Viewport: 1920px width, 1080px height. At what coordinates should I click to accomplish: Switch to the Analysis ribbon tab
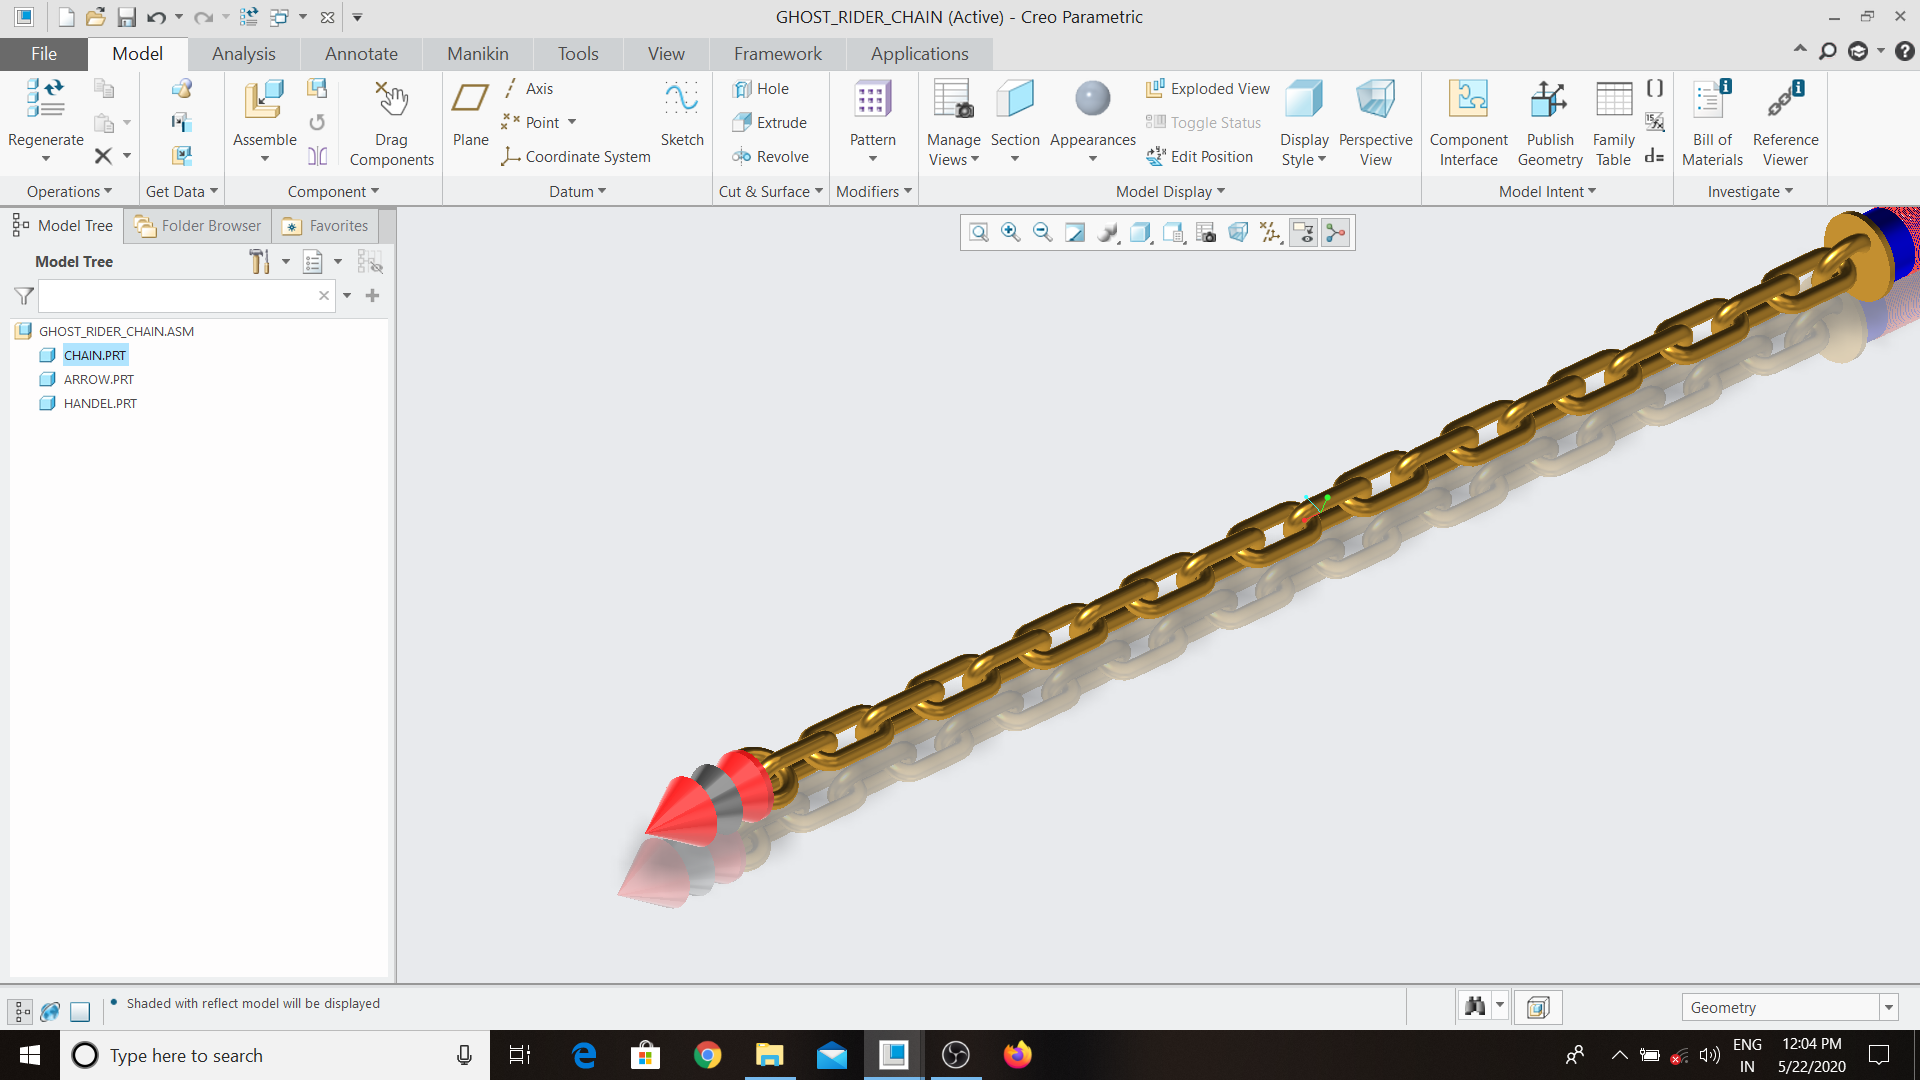(x=243, y=54)
